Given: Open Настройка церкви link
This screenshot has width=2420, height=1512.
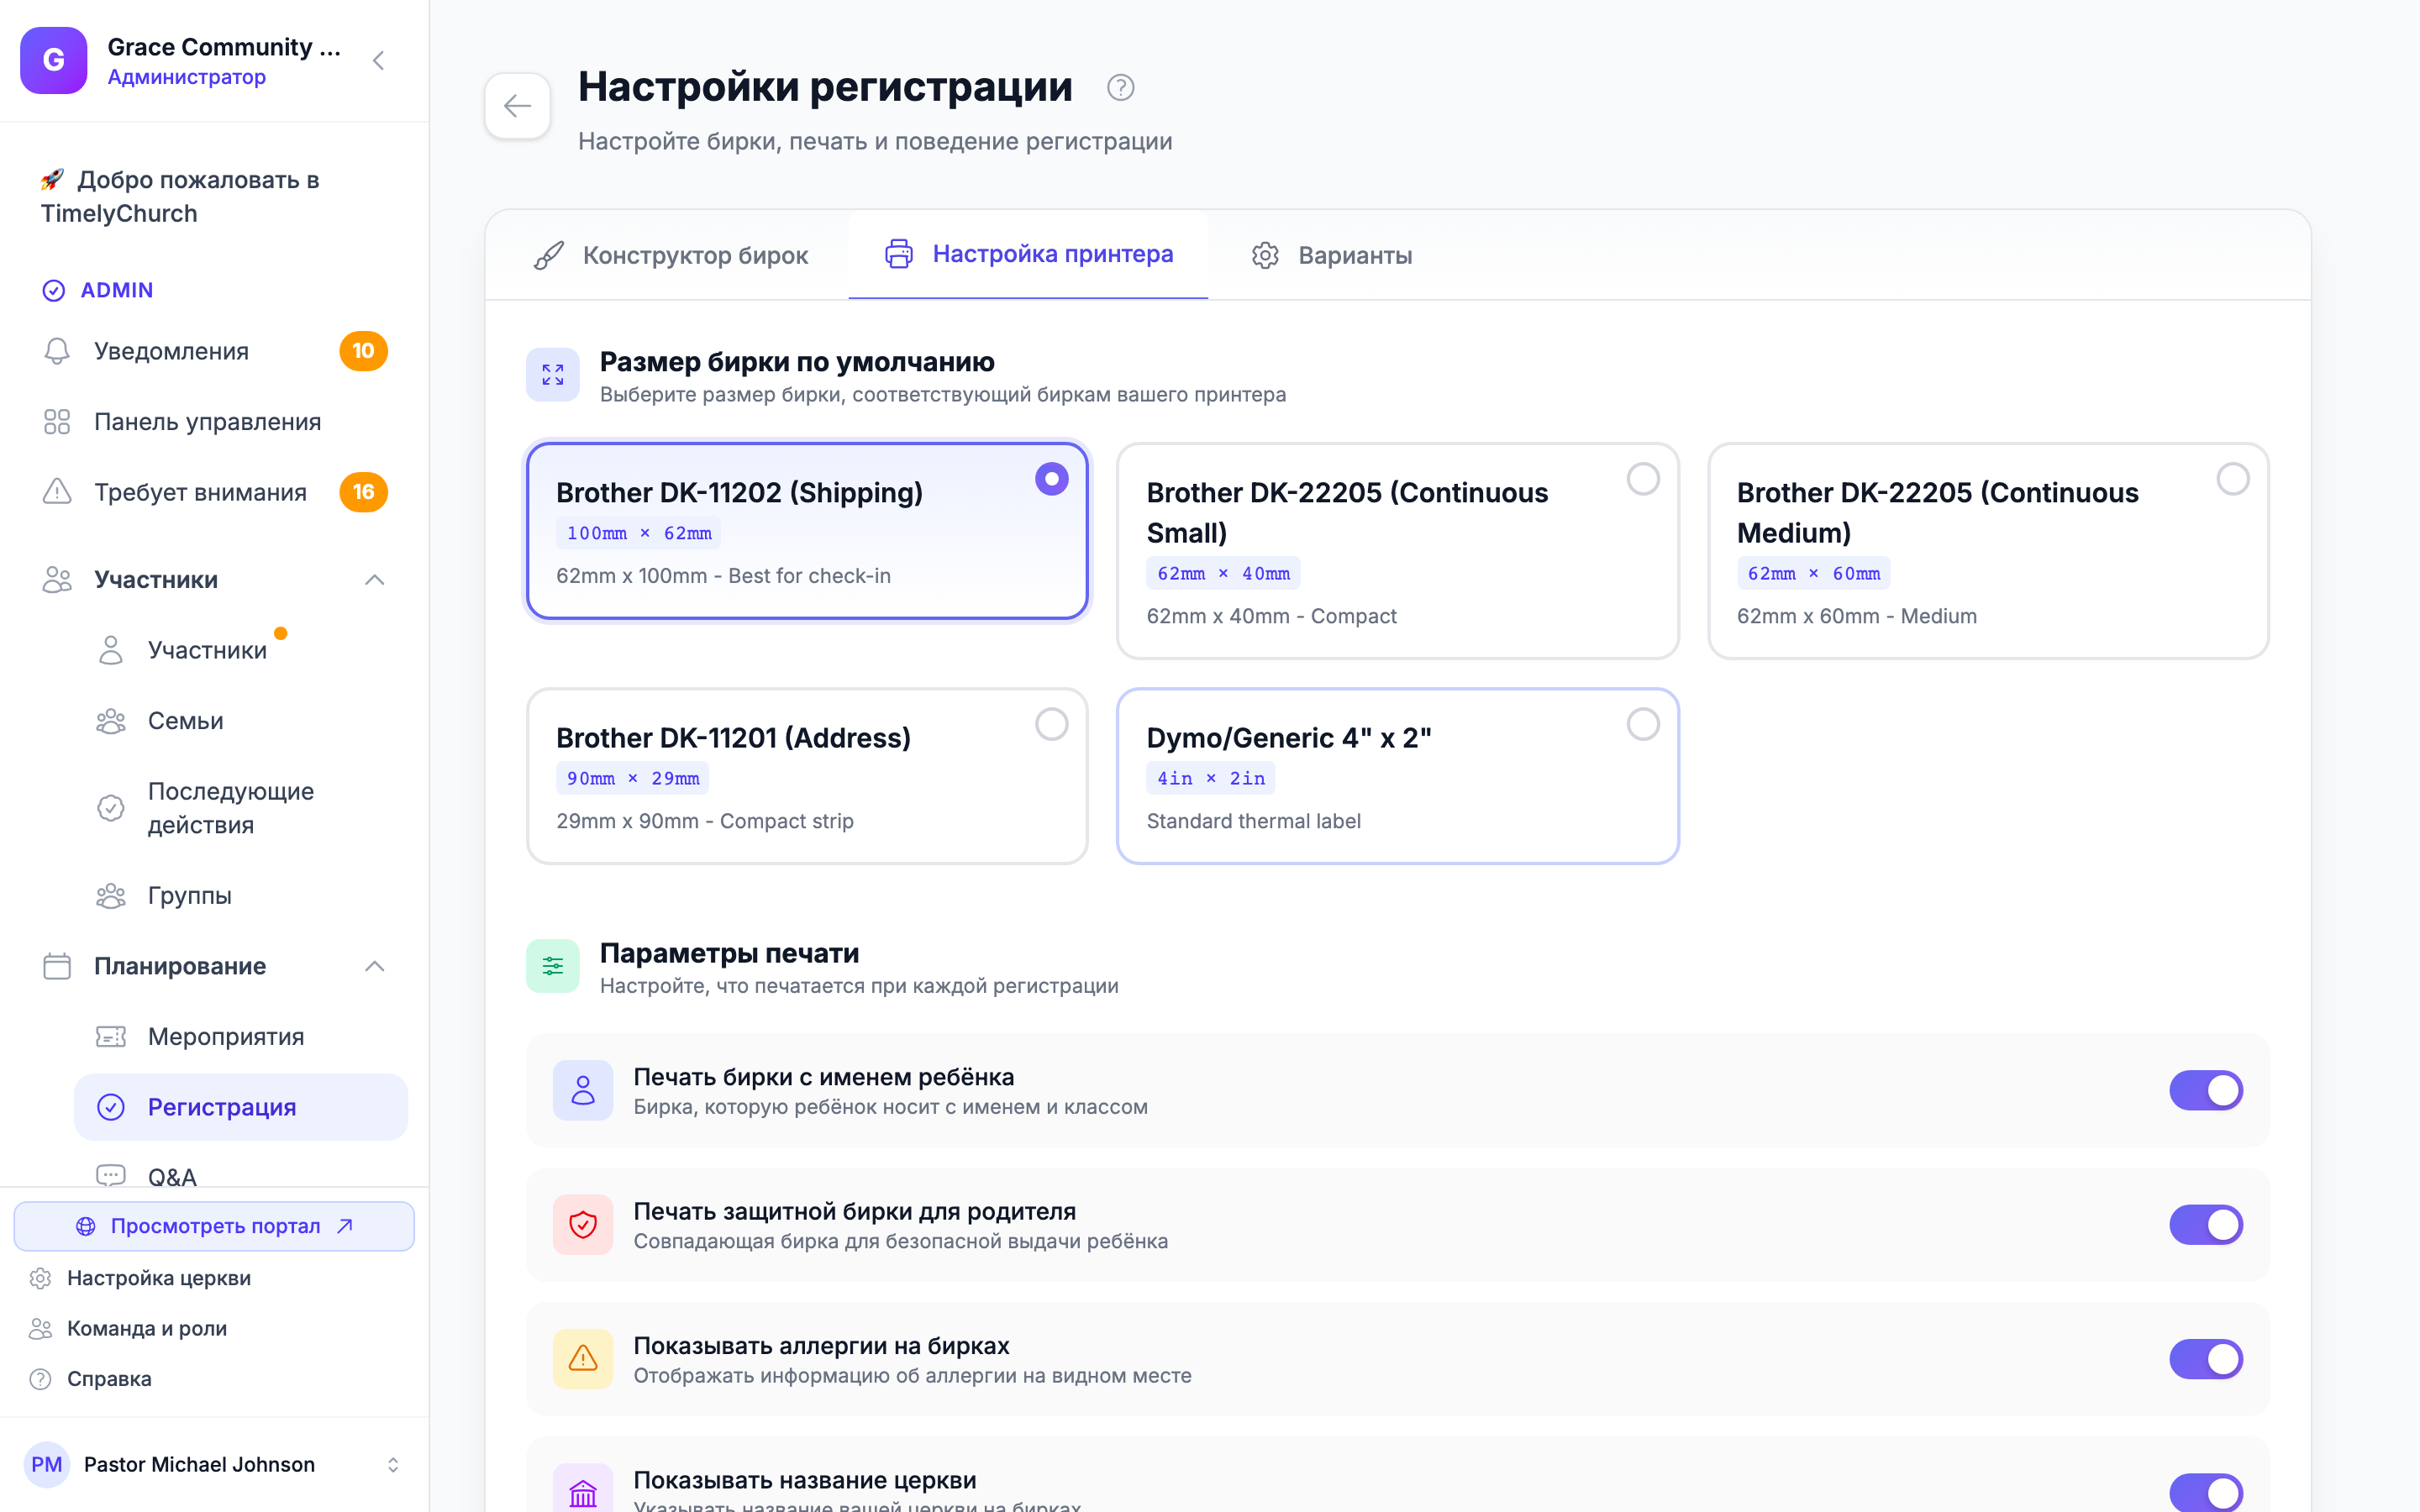Looking at the screenshot, I should (x=159, y=1278).
